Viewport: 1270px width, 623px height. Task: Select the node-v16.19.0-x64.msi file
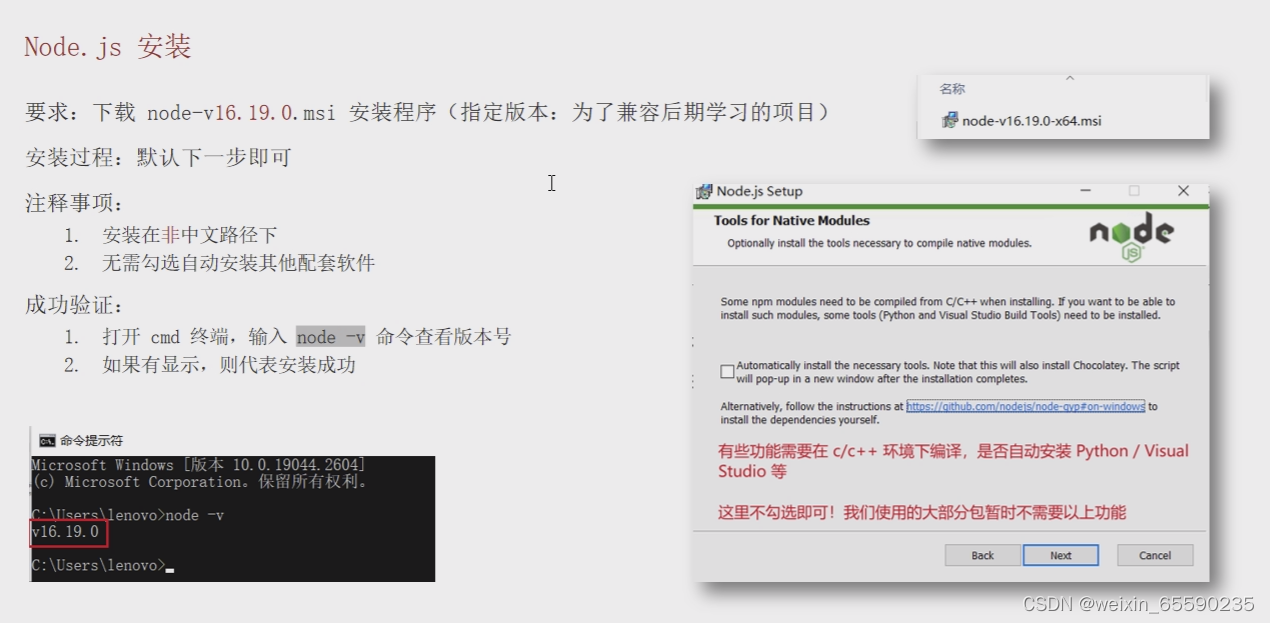[1021, 121]
